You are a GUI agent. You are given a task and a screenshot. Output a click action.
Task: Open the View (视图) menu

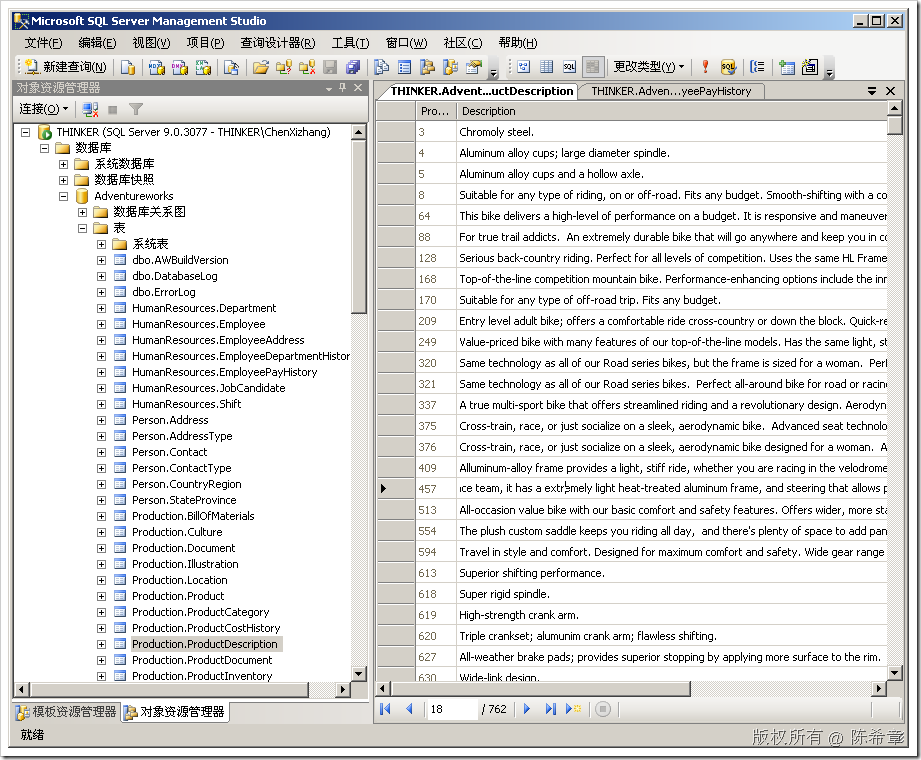tap(151, 43)
